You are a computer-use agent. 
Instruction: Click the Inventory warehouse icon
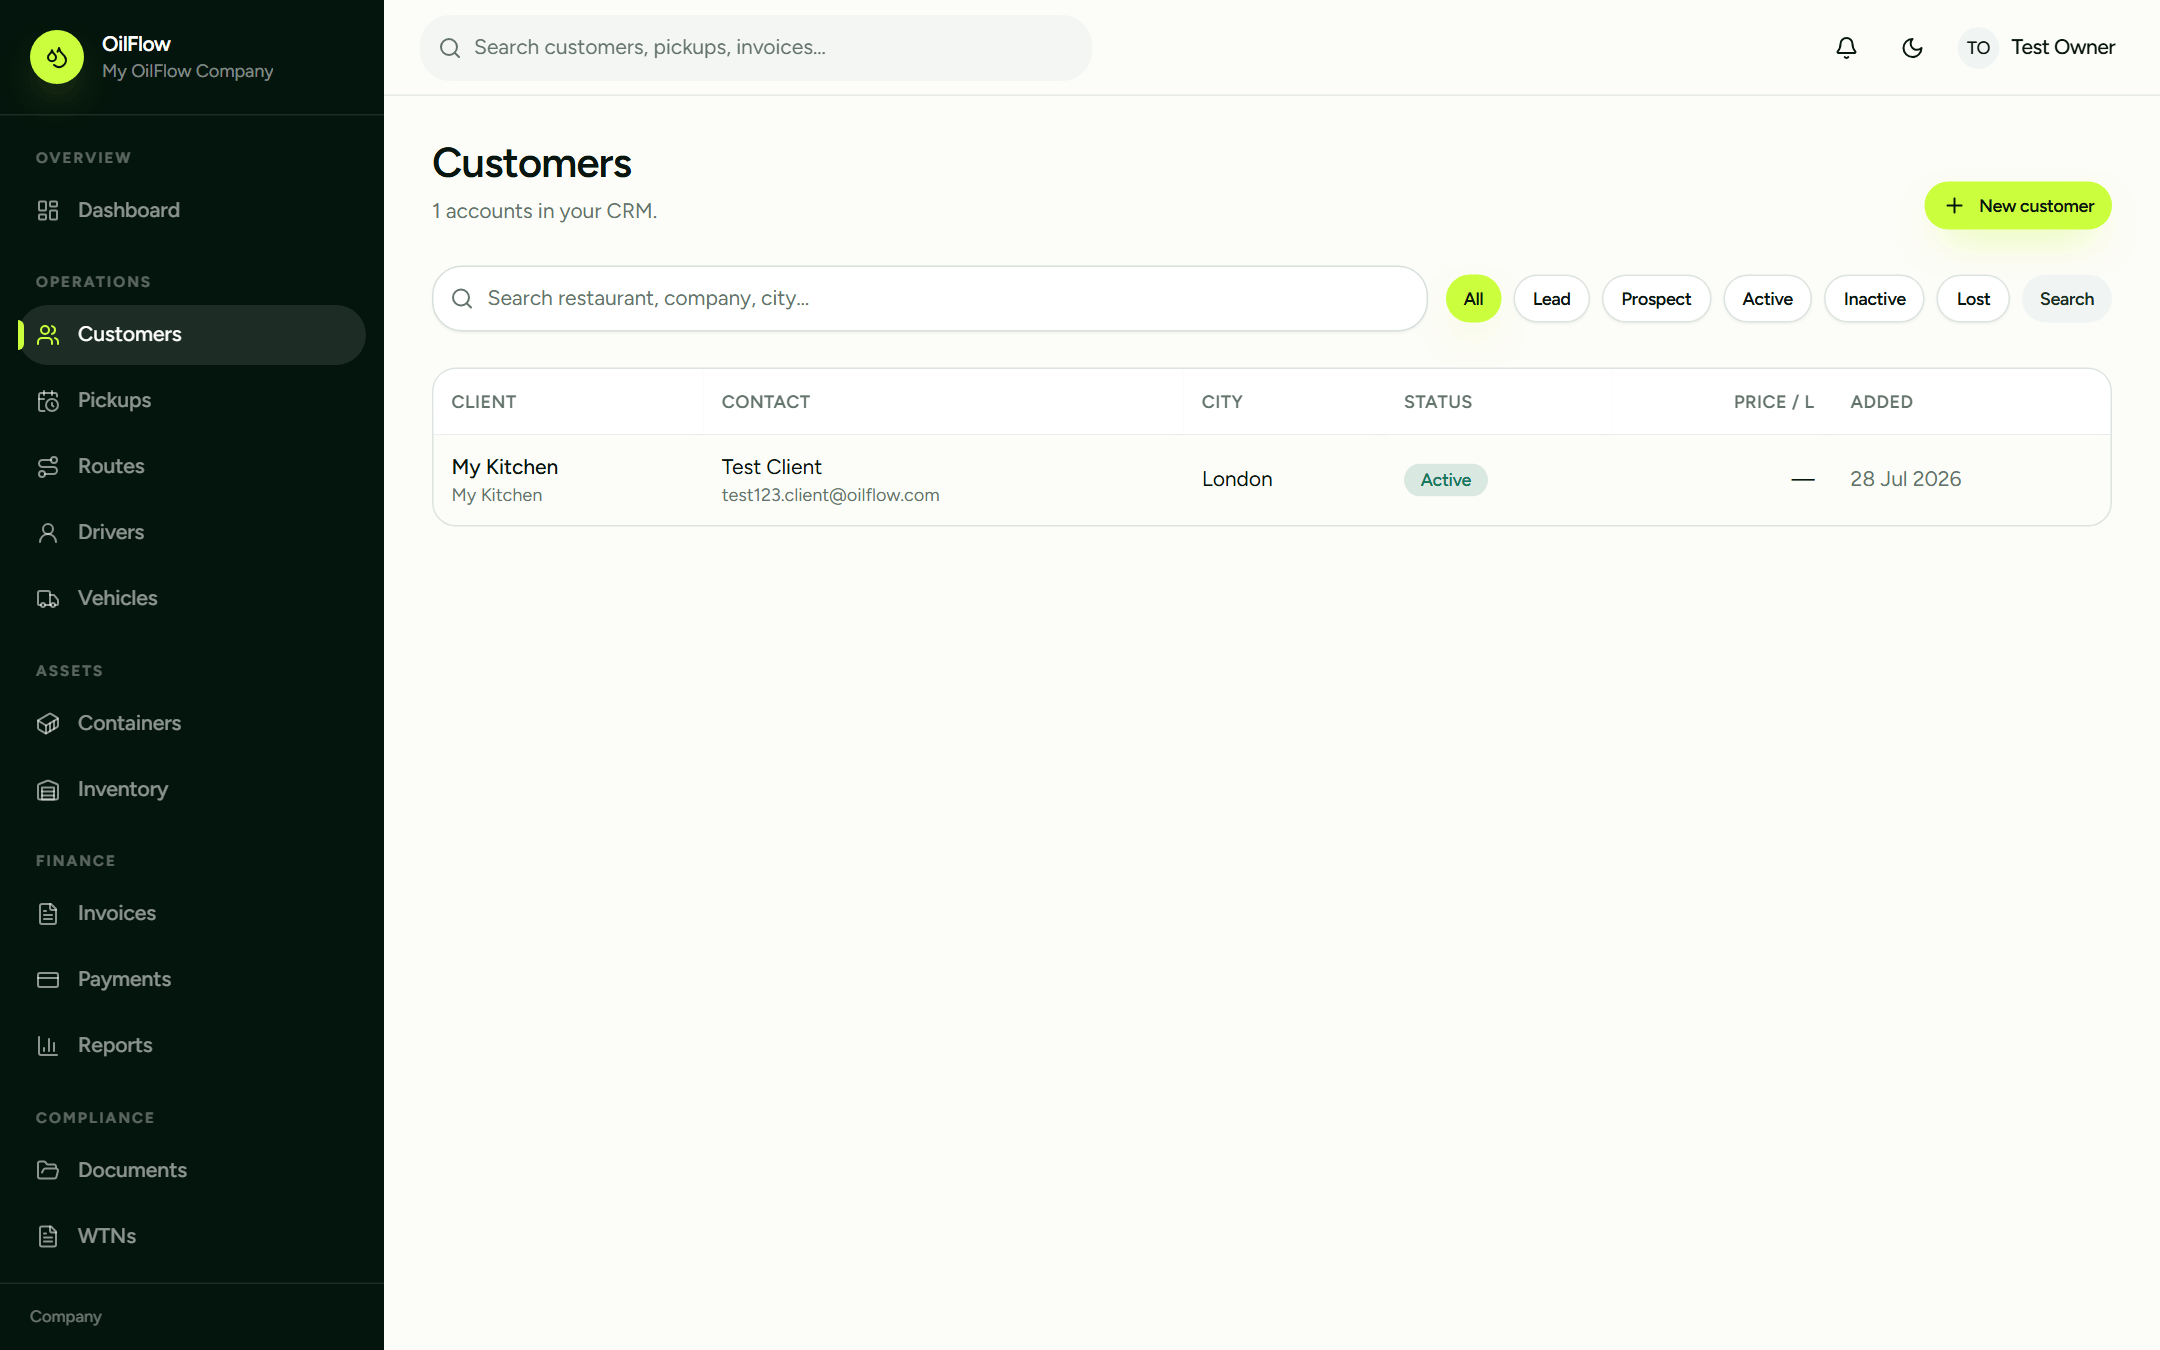pyautogui.click(x=48, y=789)
